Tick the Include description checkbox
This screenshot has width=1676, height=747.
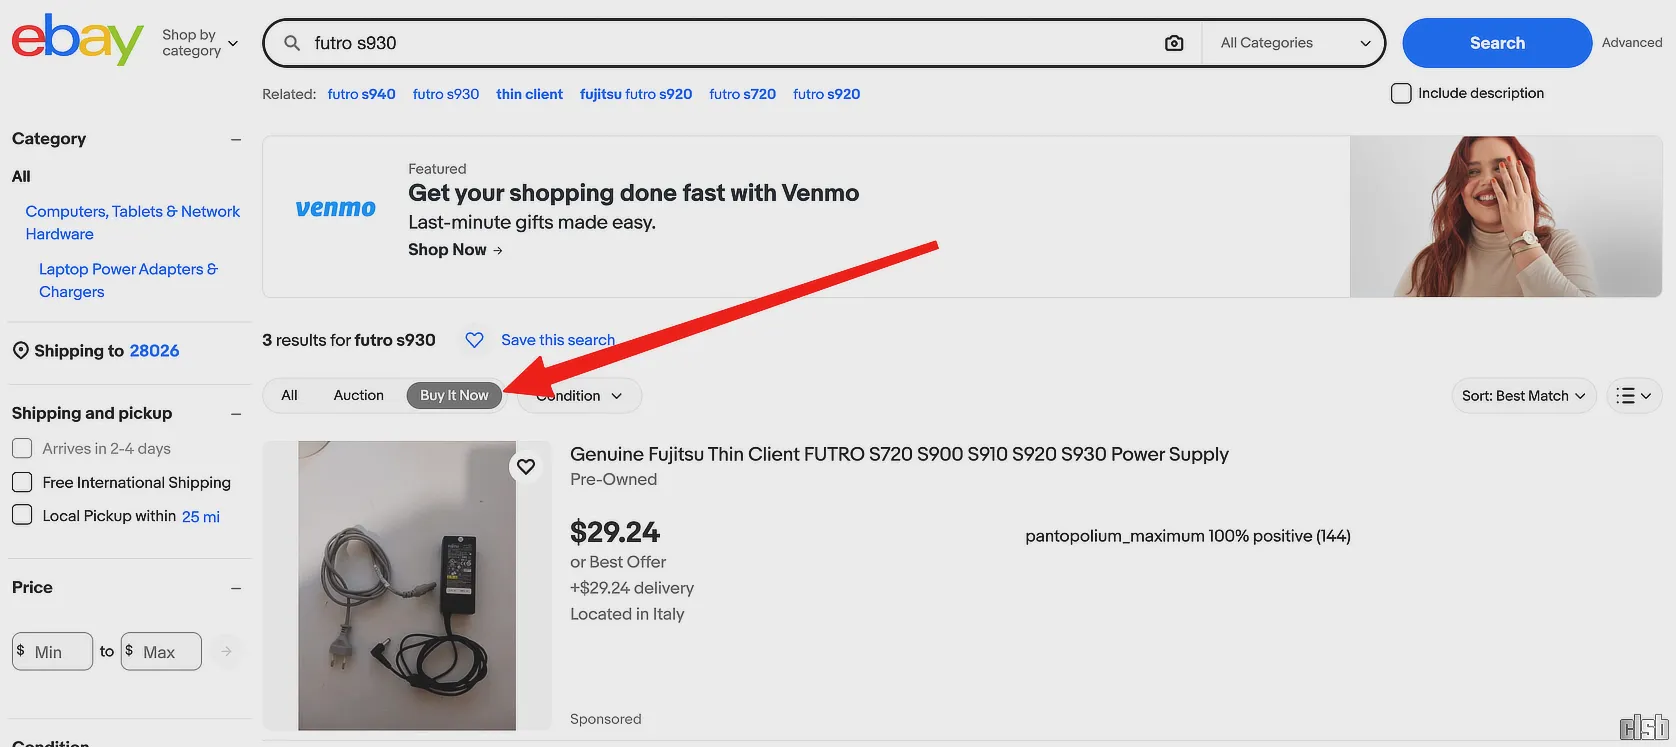[1401, 93]
